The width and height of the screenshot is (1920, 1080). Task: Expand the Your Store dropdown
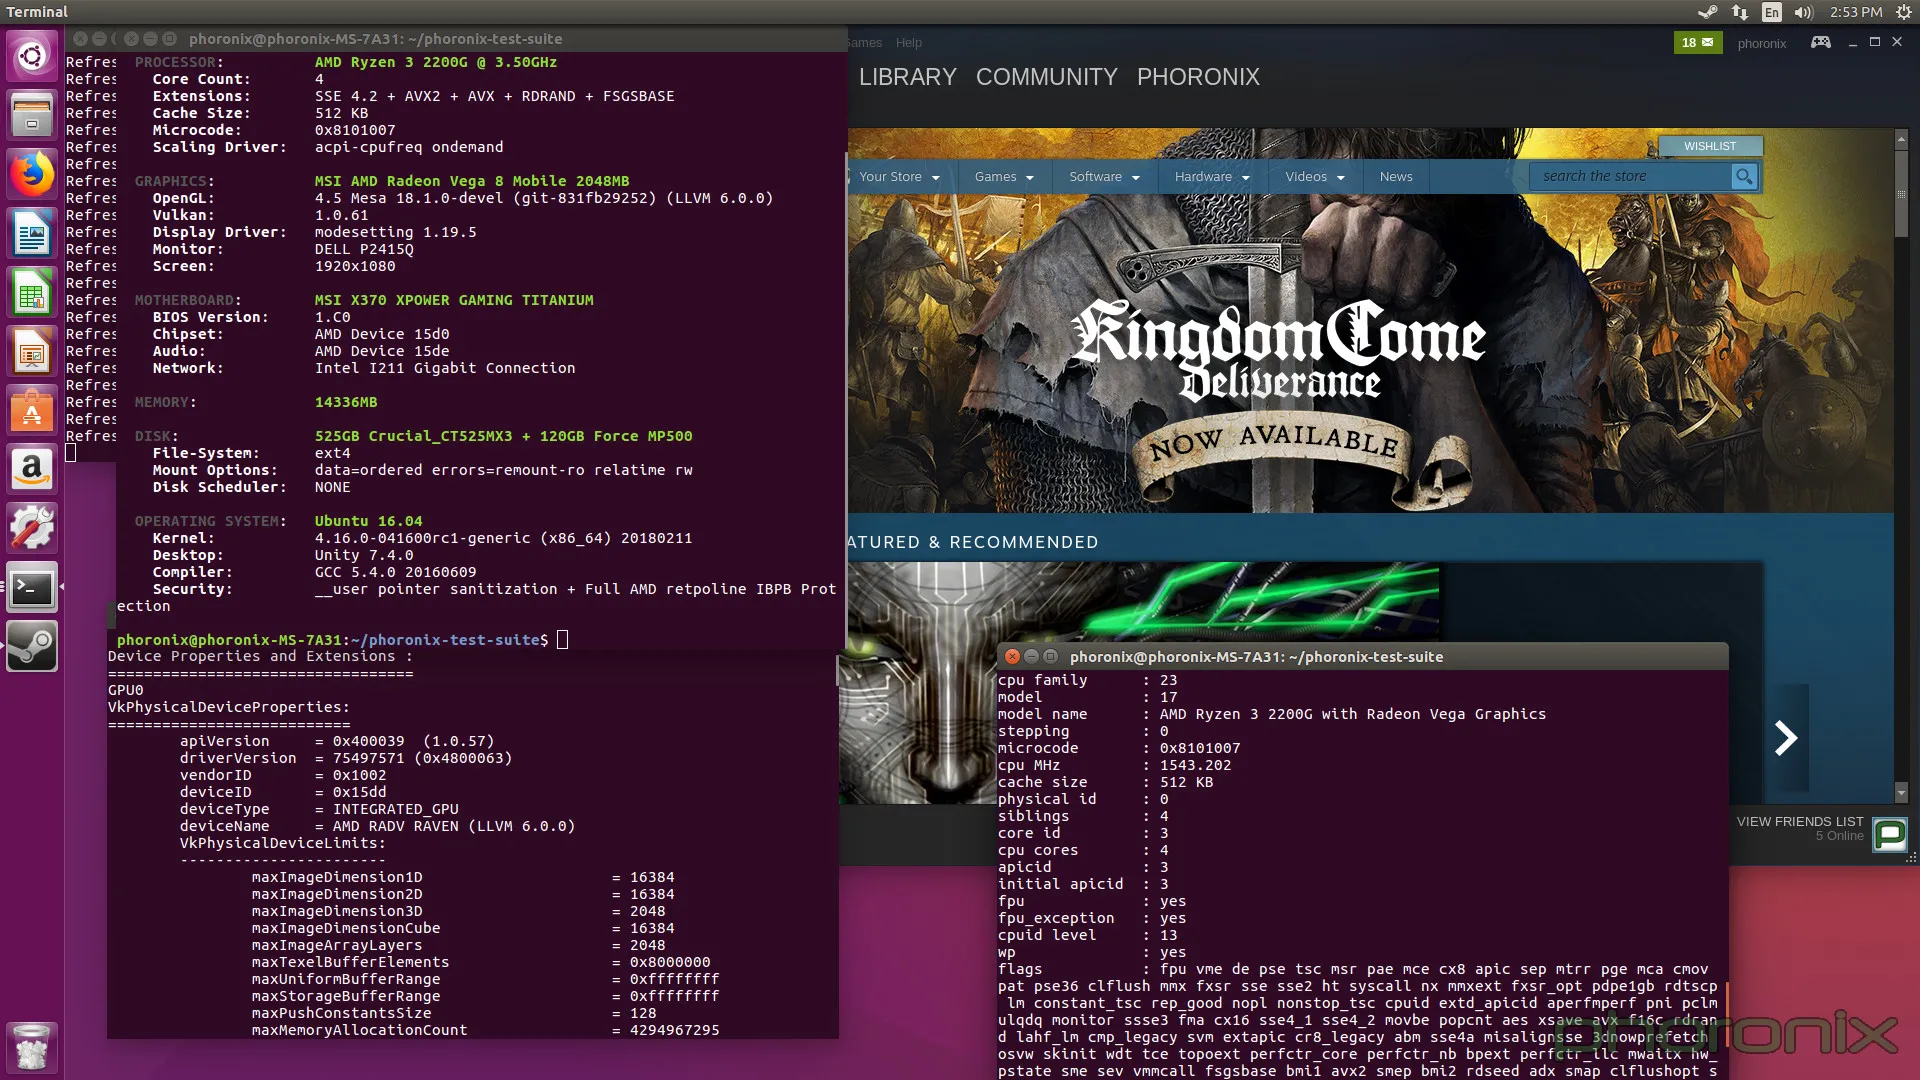click(899, 177)
